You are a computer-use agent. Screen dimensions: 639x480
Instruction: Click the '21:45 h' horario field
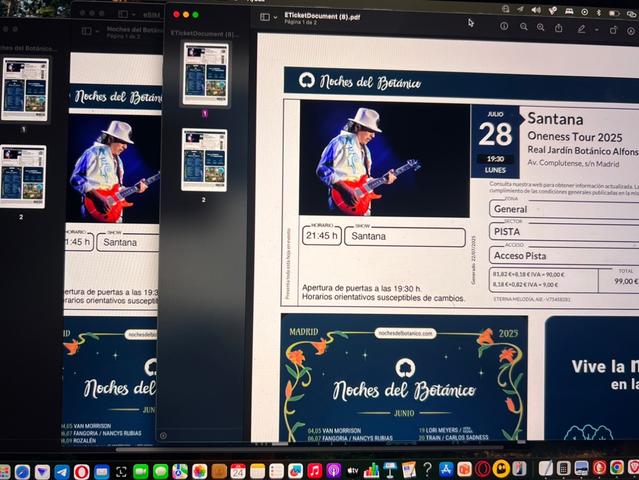pos(322,236)
